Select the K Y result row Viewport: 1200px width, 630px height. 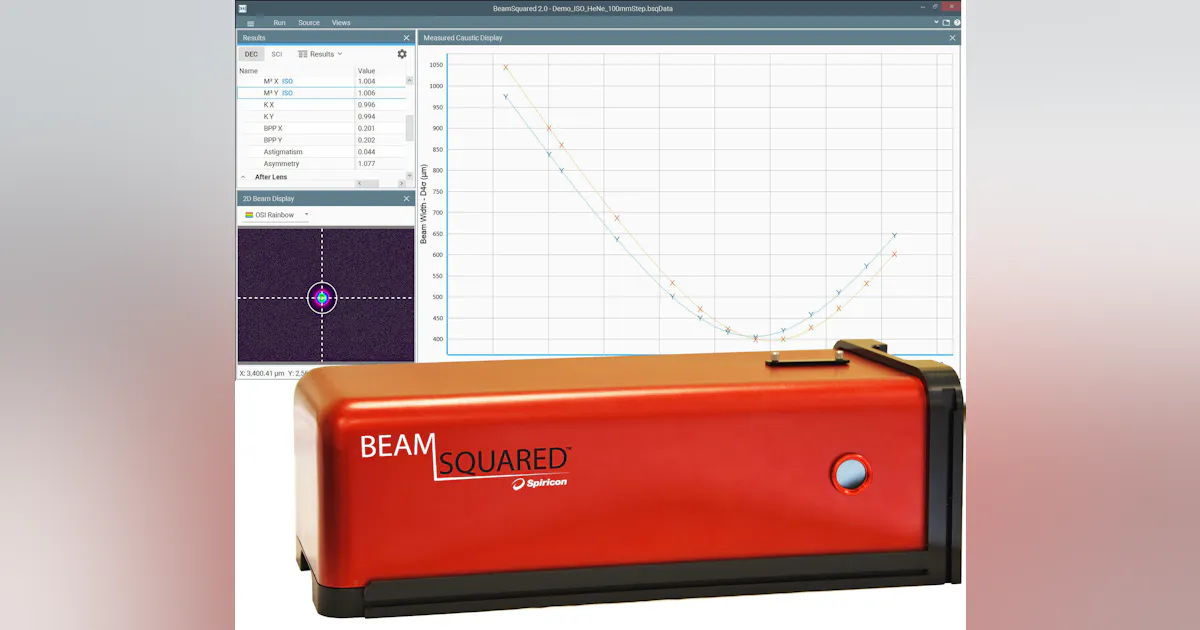click(321, 117)
